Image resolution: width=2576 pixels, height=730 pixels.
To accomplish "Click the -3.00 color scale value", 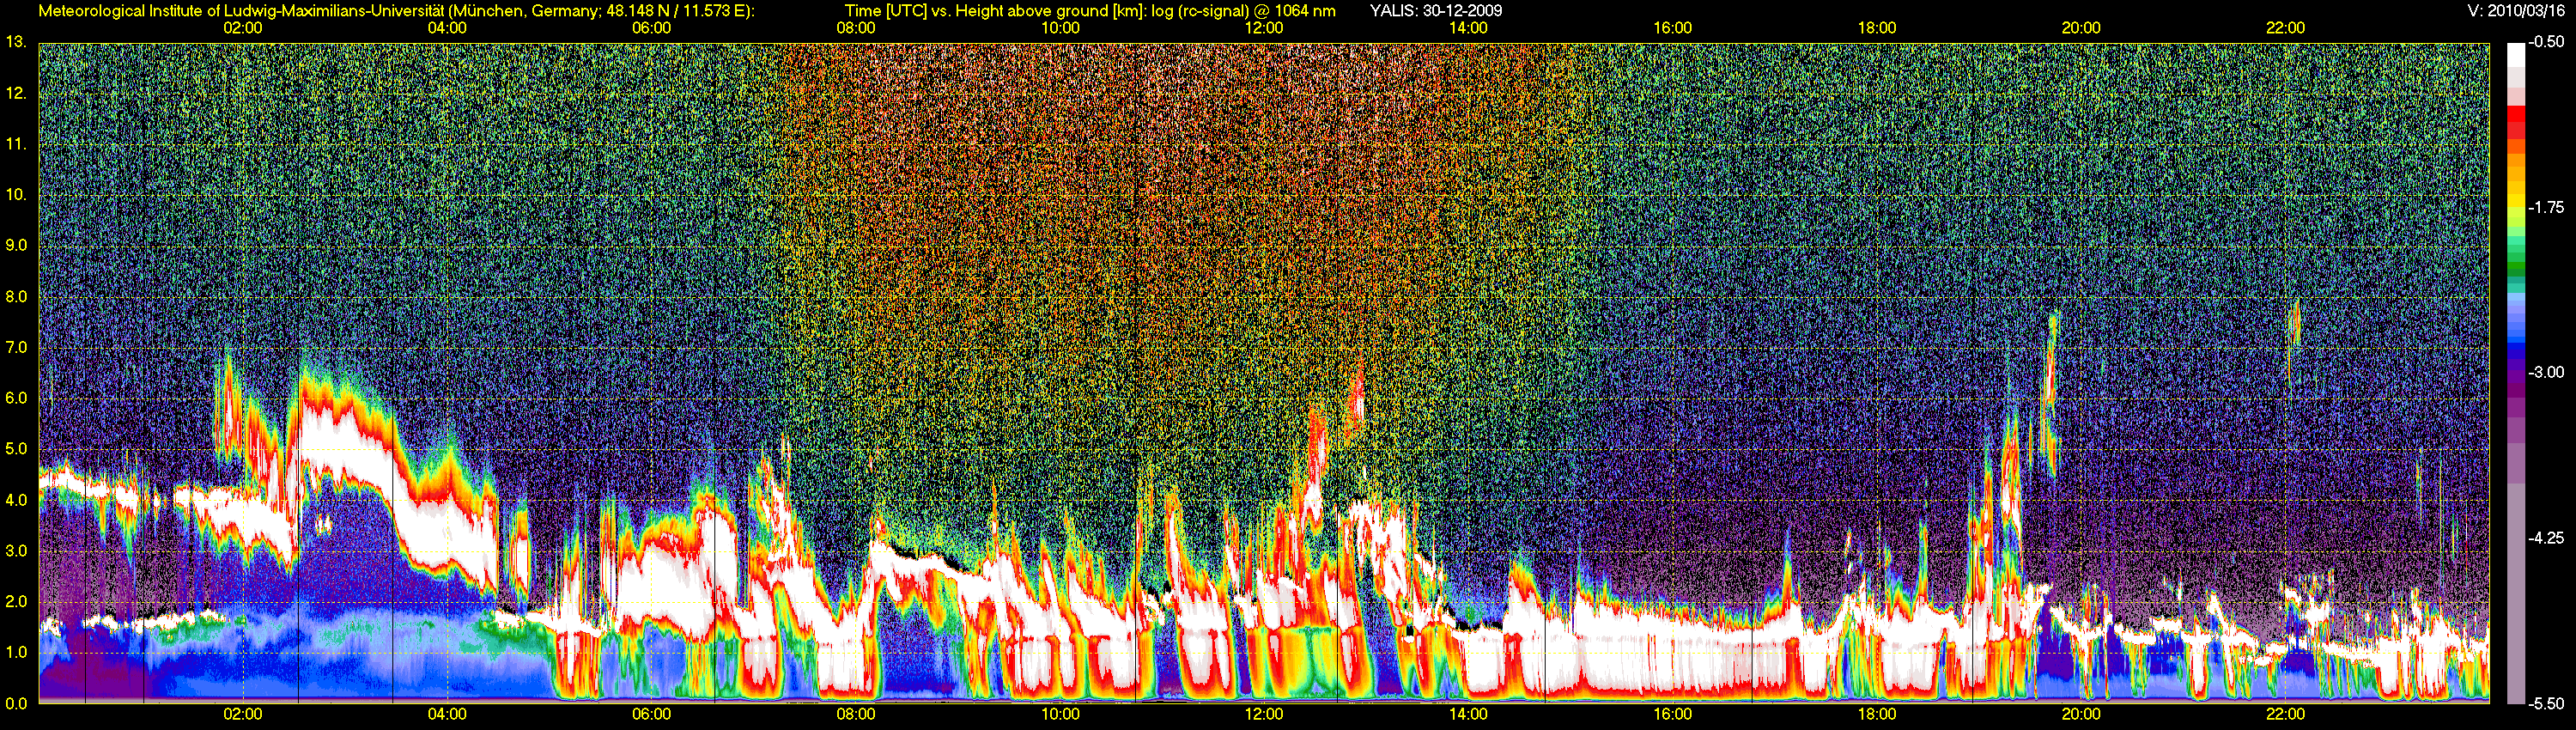I will [x=2546, y=372].
